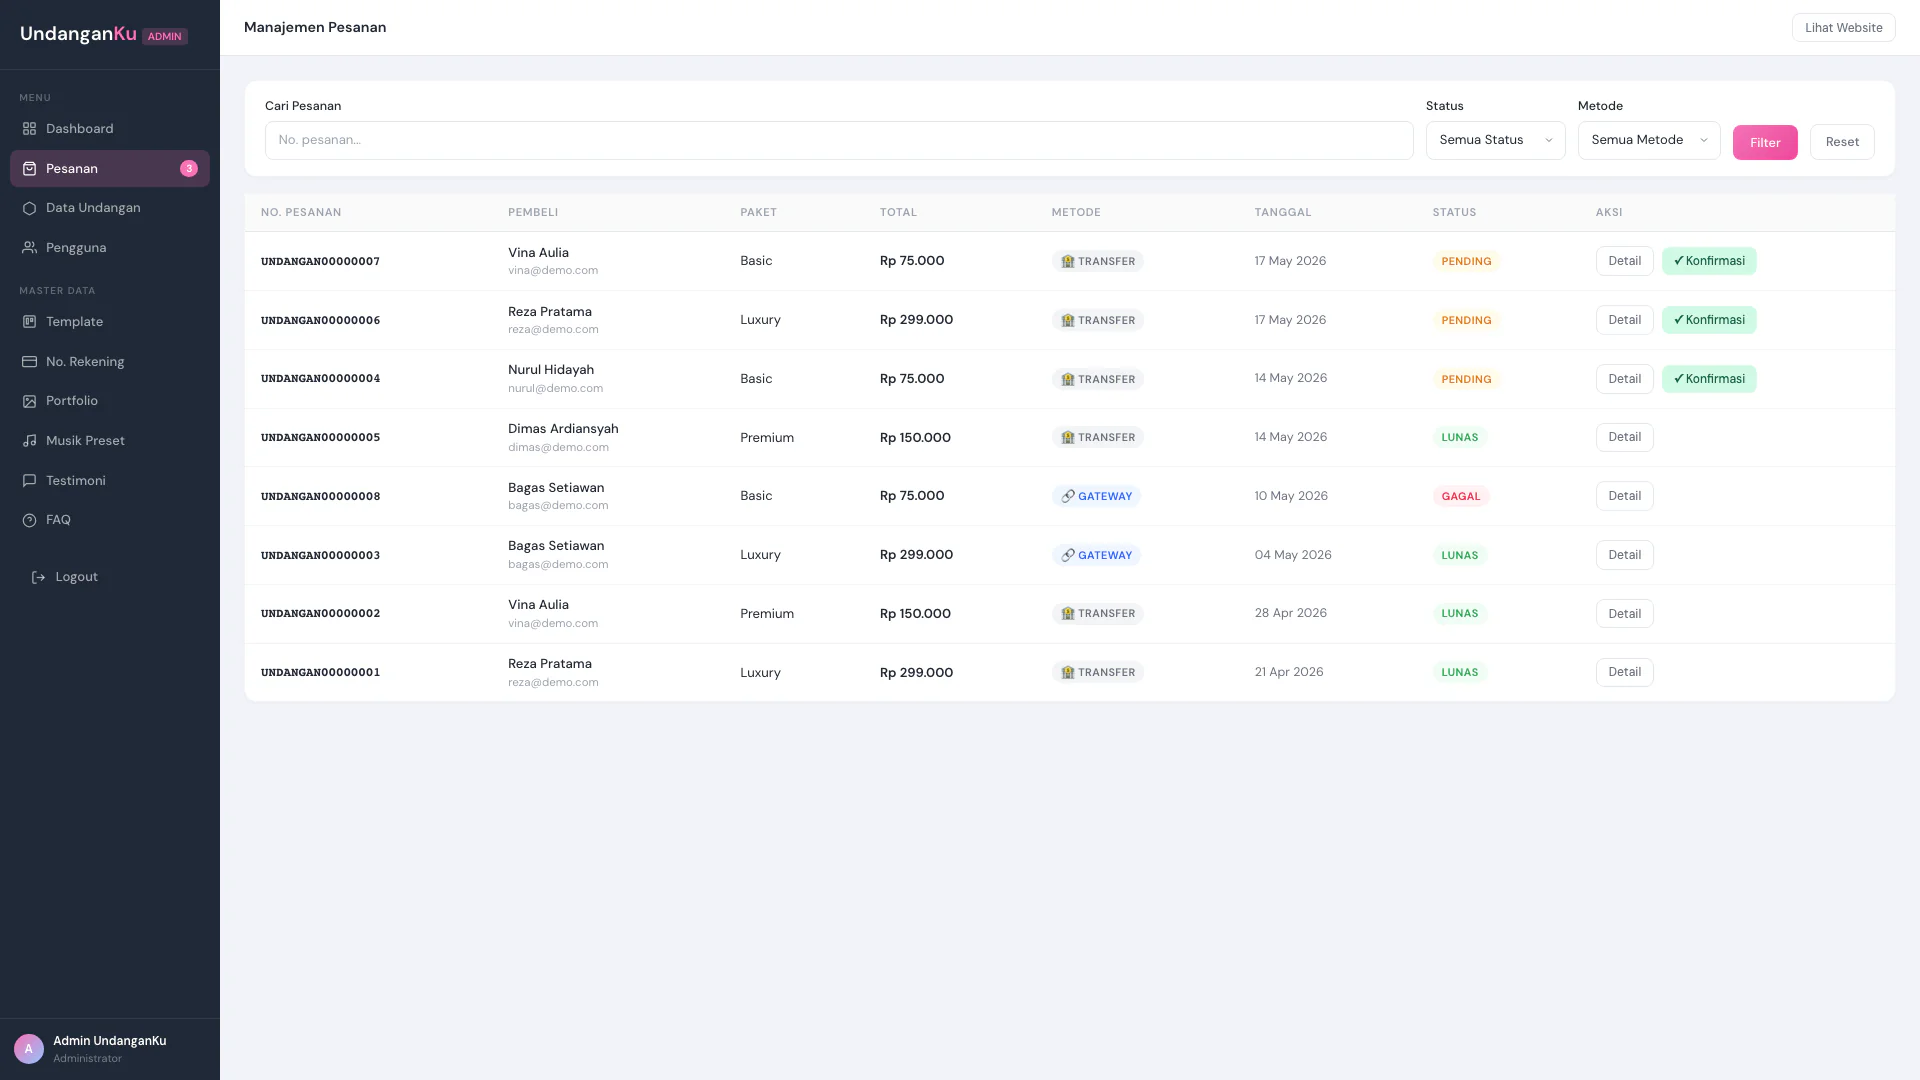The width and height of the screenshot is (1920, 1080).
Task: Click the Gateway badge for UNDANGAN00000003
Action: (x=1096, y=555)
